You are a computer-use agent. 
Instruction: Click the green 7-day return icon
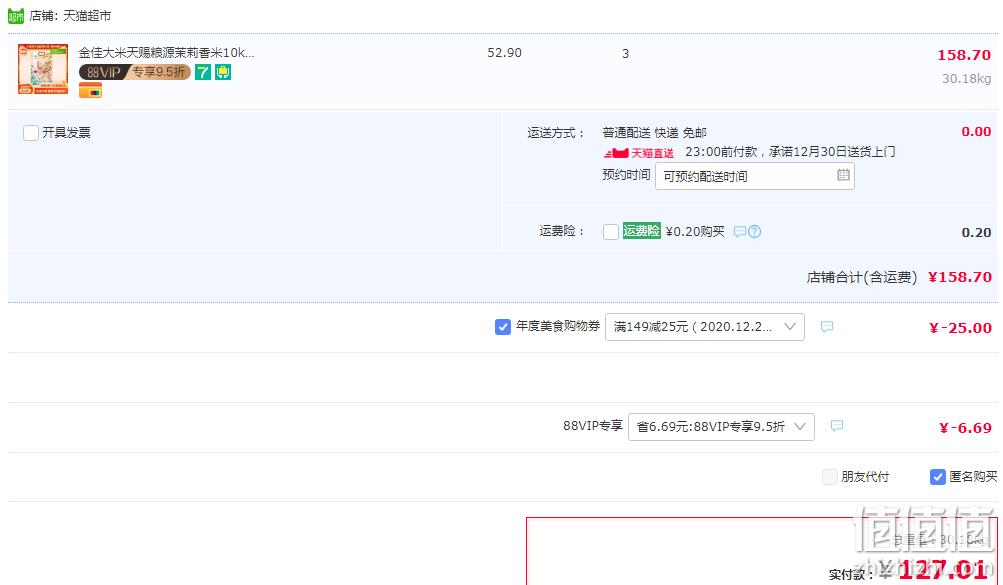(x=203, y=72)
